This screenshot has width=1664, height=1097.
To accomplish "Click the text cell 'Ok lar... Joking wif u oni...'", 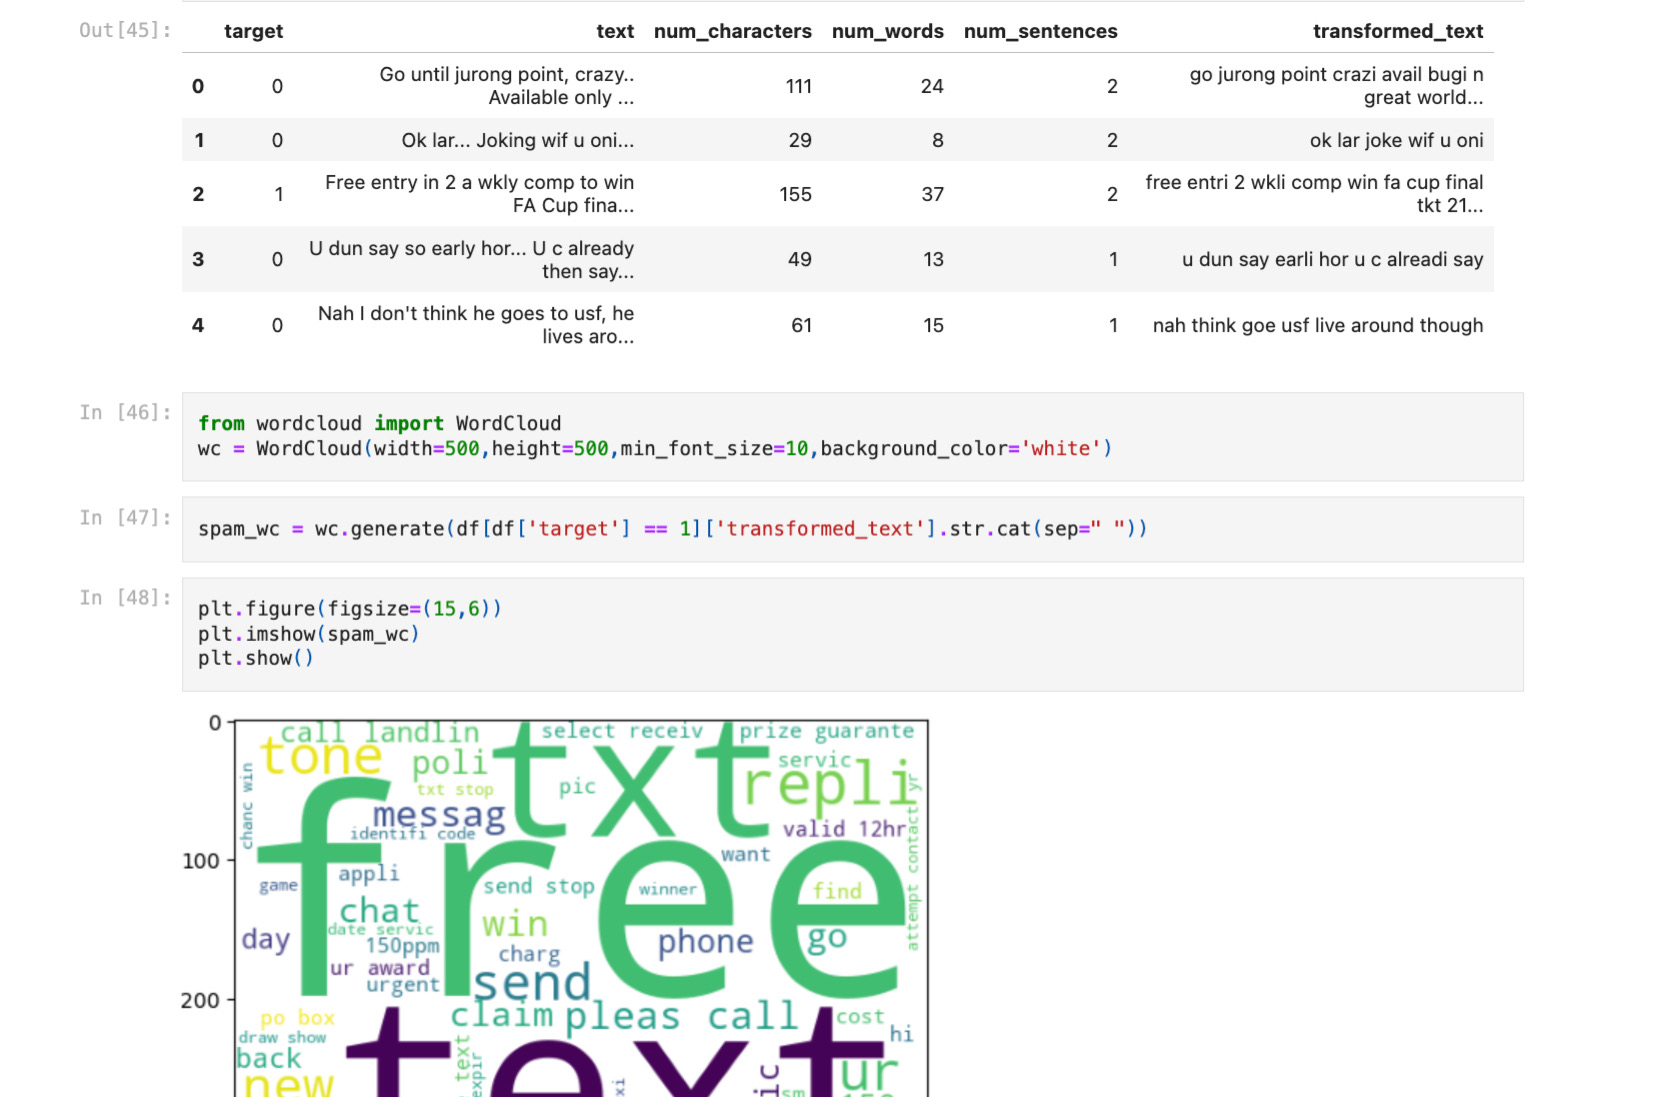I will [x=518, y=140].
